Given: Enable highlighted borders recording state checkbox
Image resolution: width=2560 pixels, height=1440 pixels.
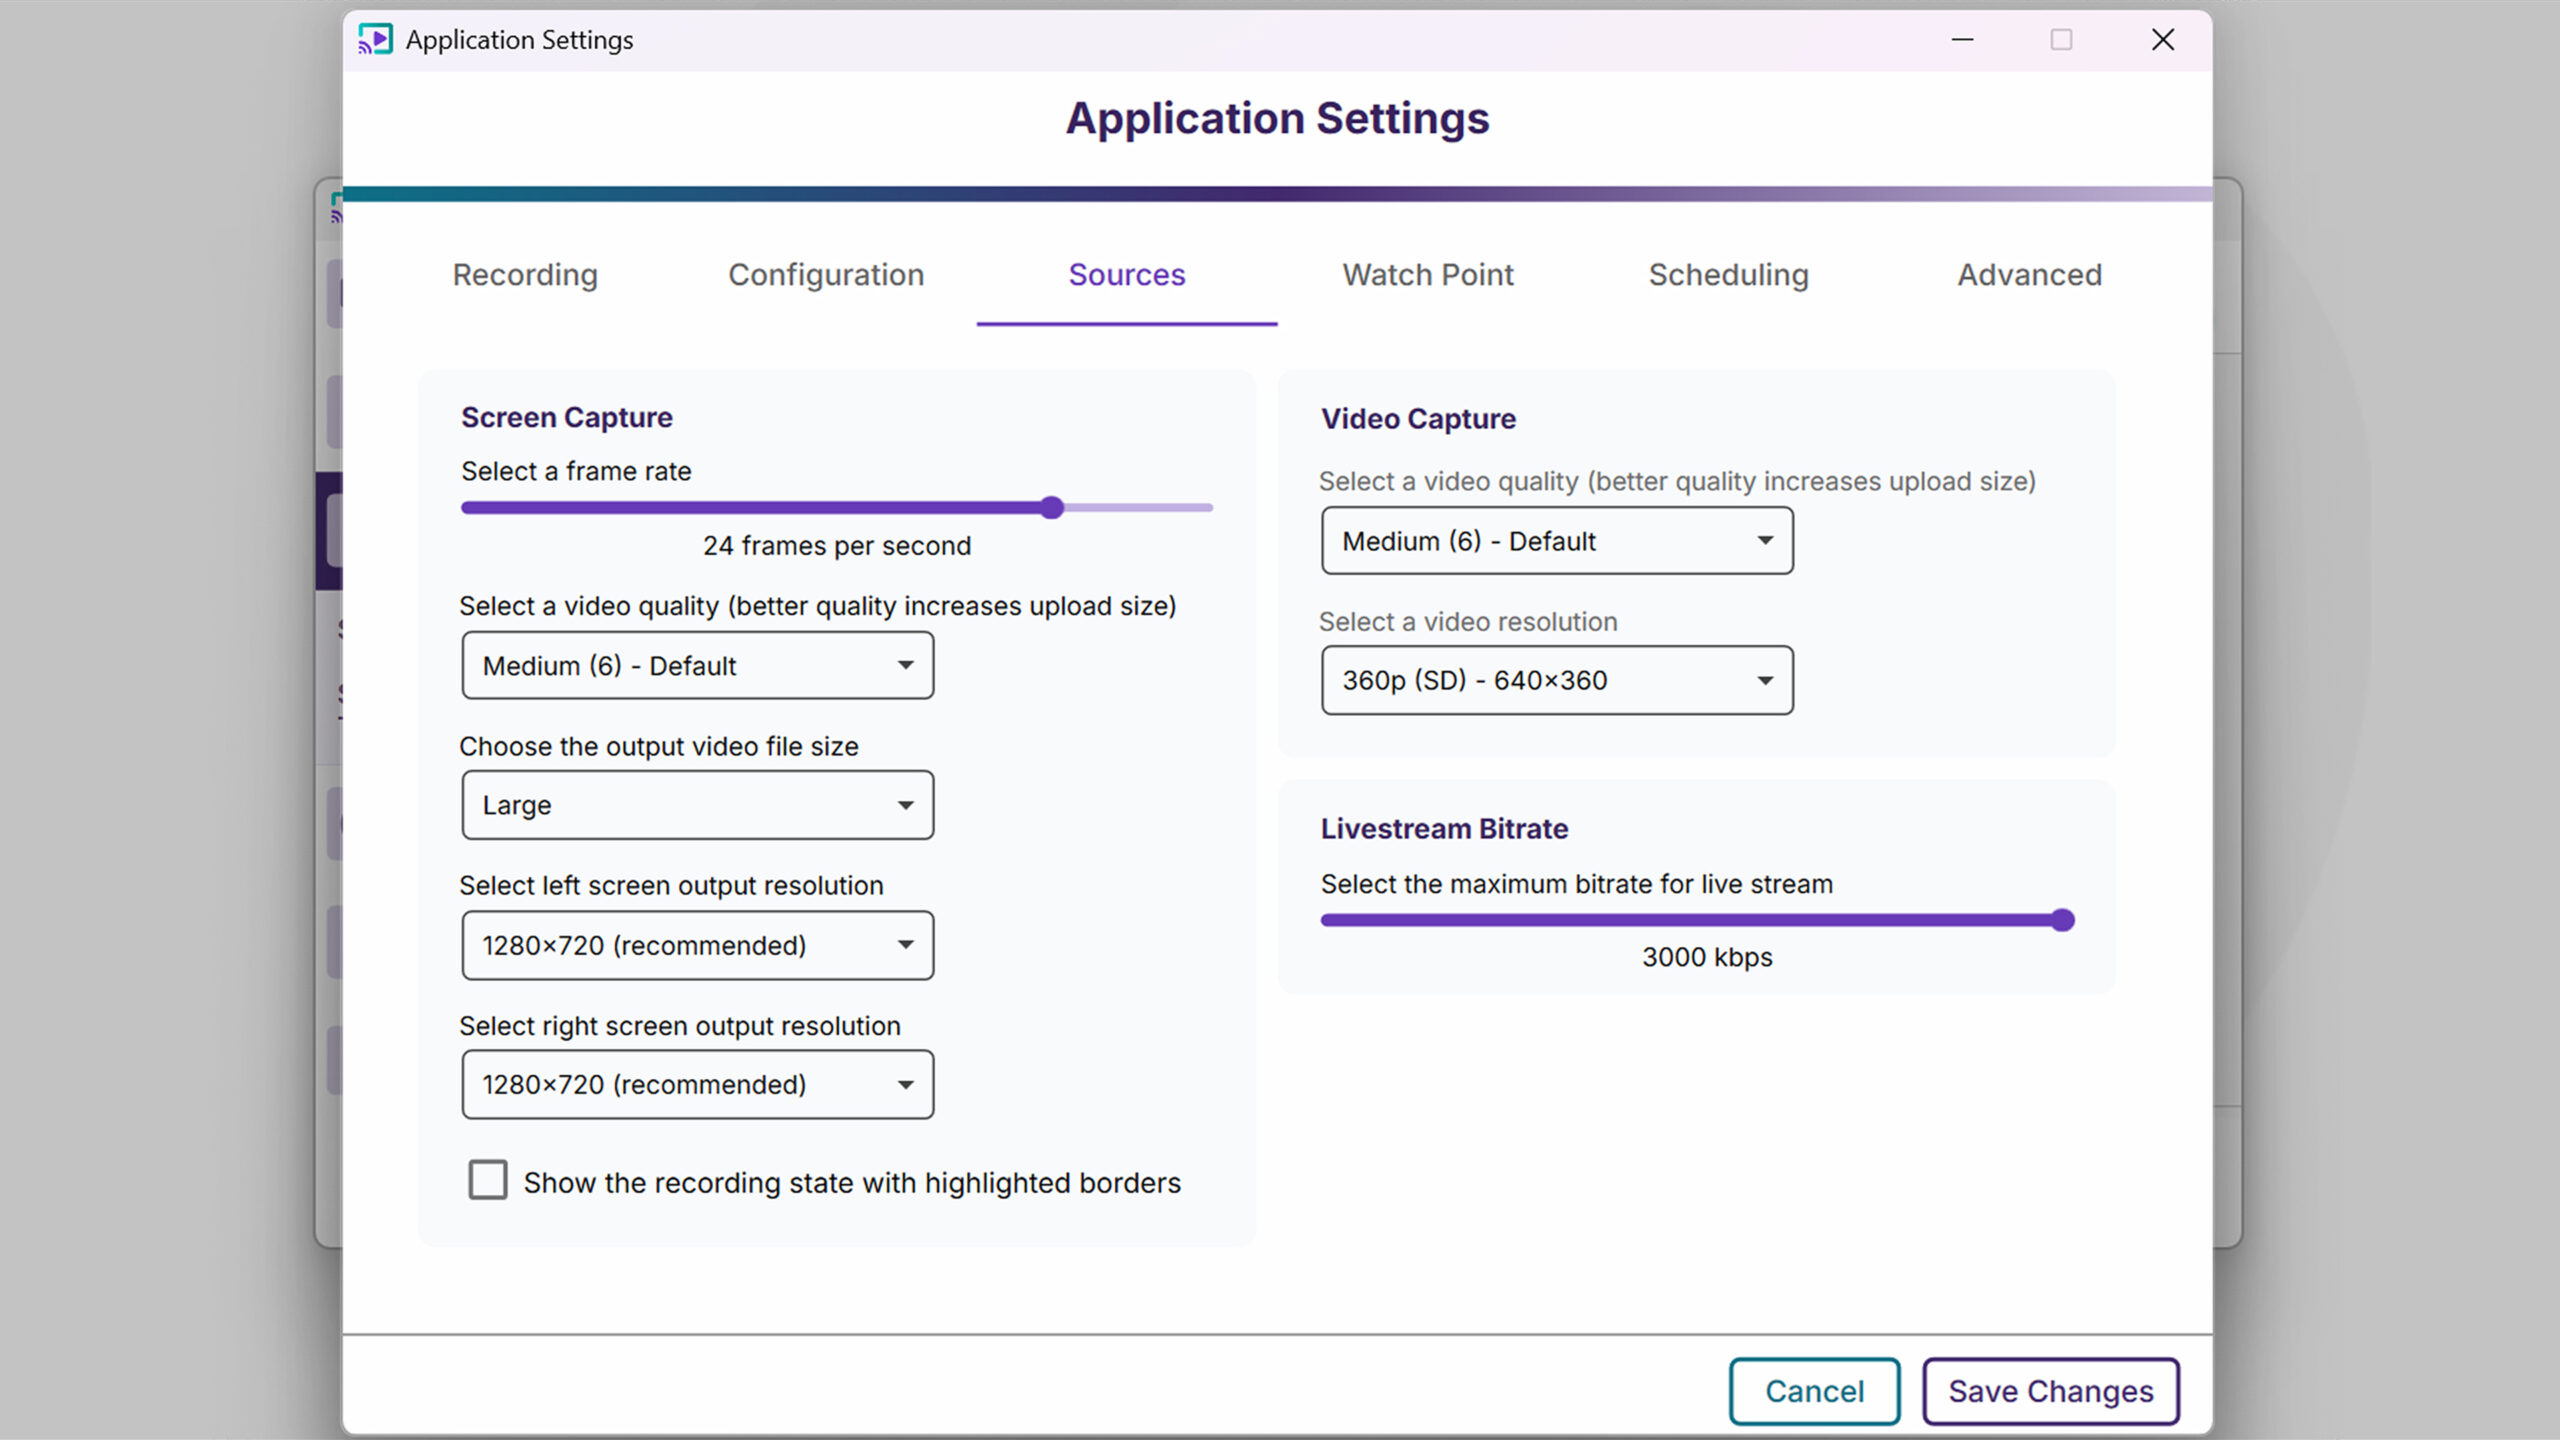Looking at the screenshot, I should 488,1180.
